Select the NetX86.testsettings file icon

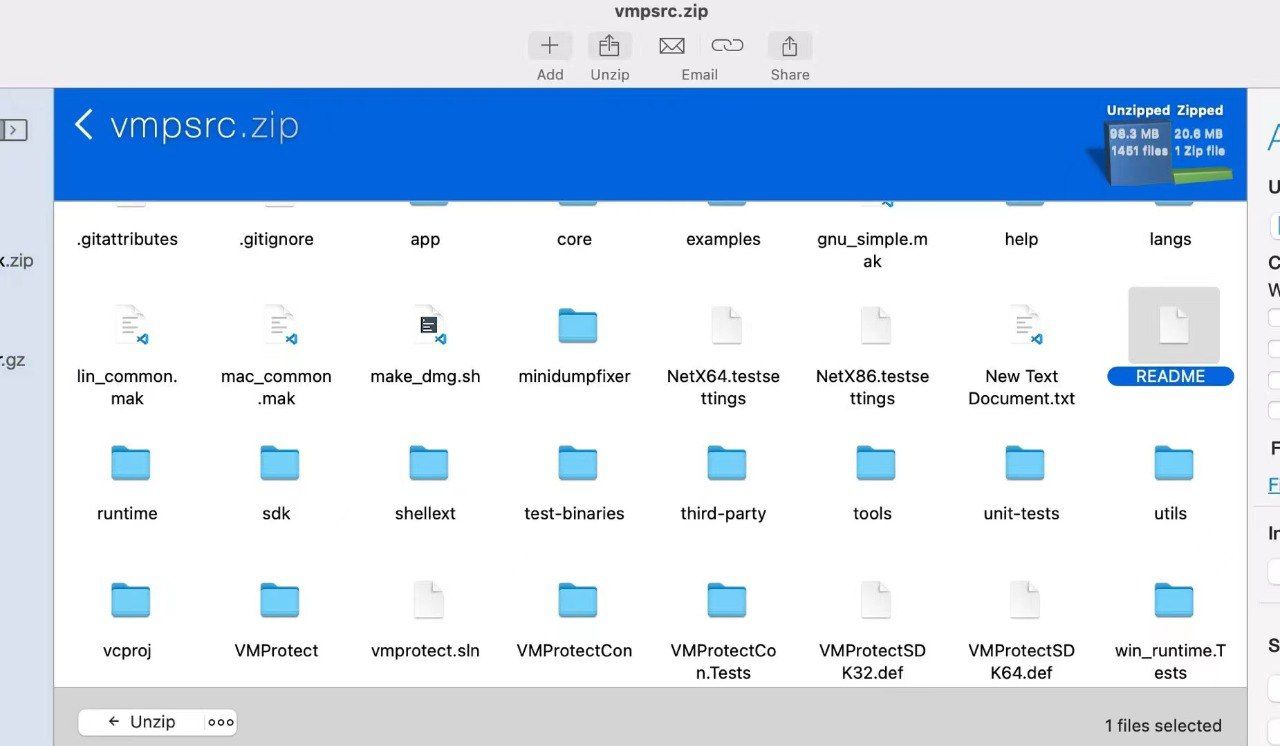[x=875, y=327]
